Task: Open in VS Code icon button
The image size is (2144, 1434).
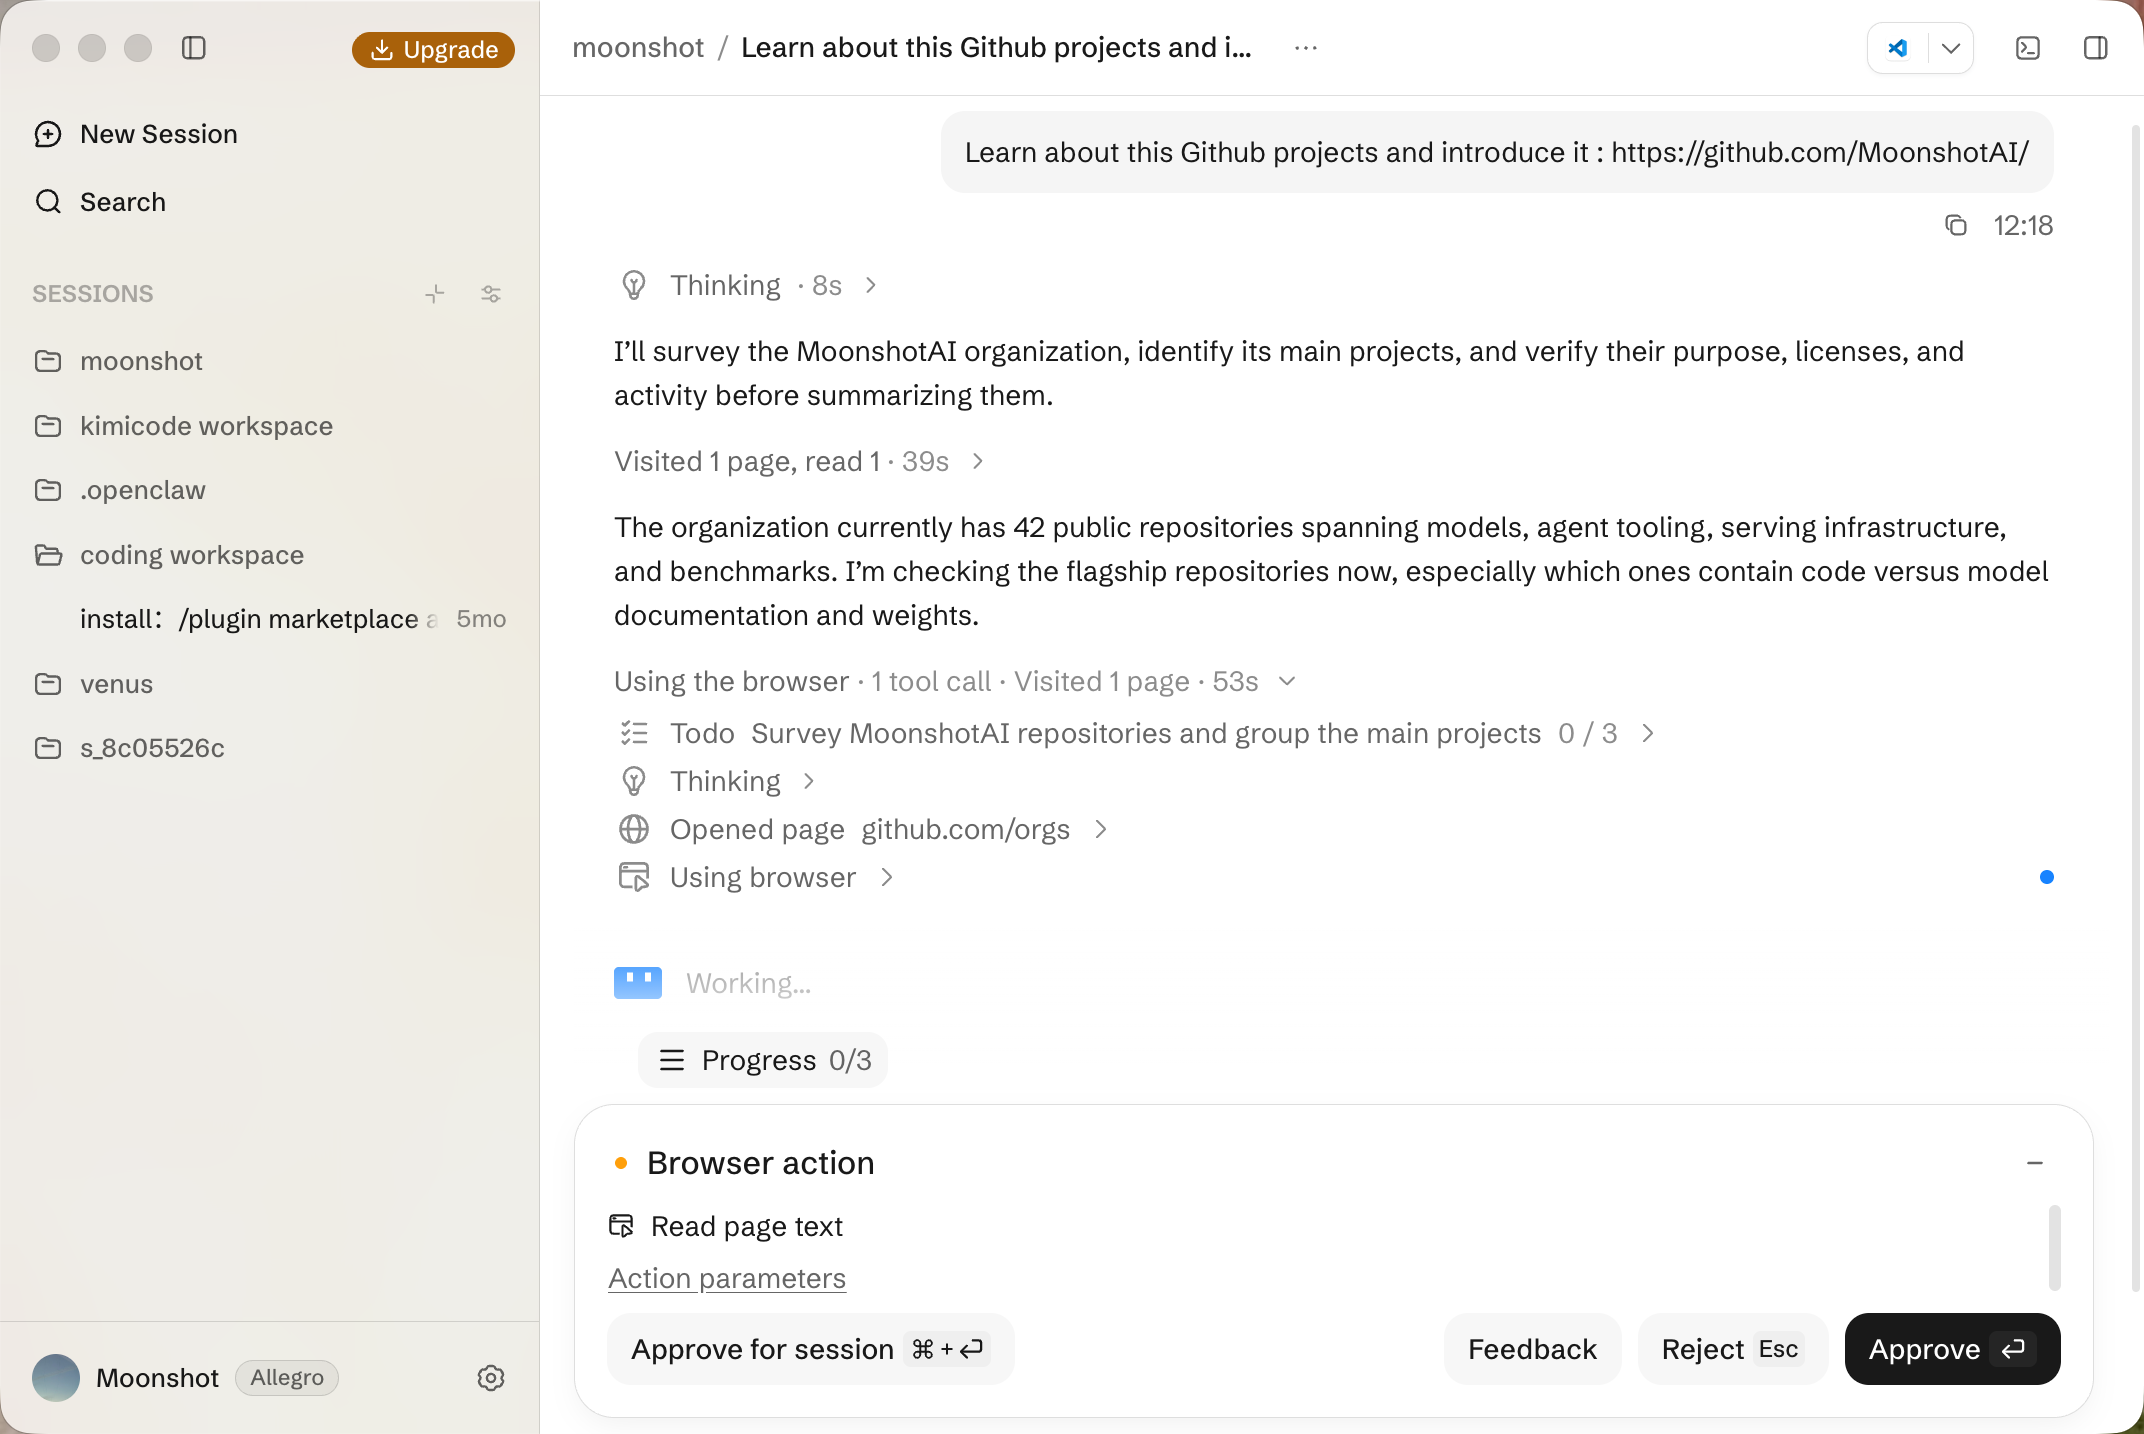Action: coord(1898,48)
